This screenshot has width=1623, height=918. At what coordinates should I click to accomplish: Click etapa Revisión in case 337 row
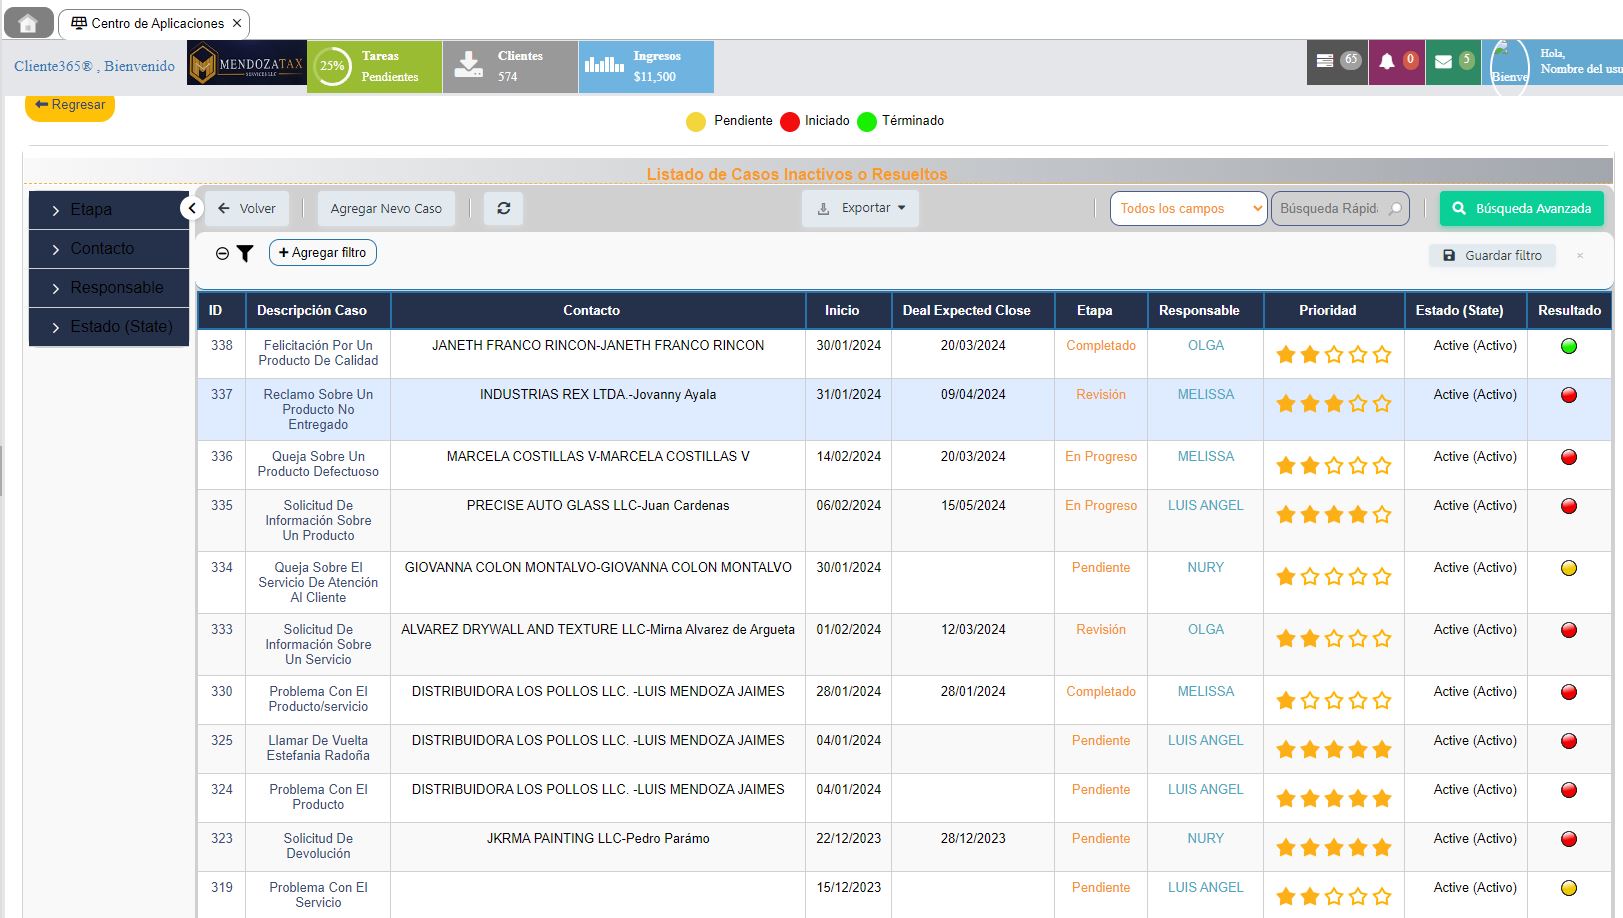[1100, 395]
